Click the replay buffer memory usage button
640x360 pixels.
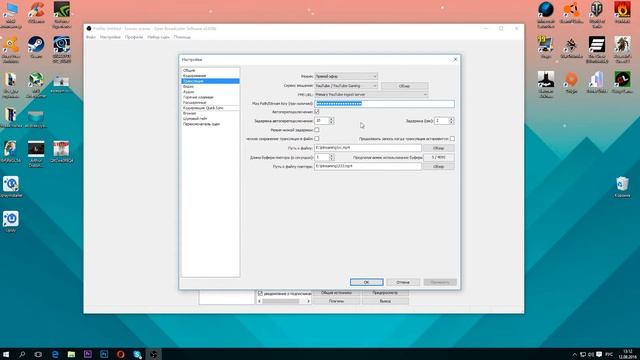pos(438,157)
